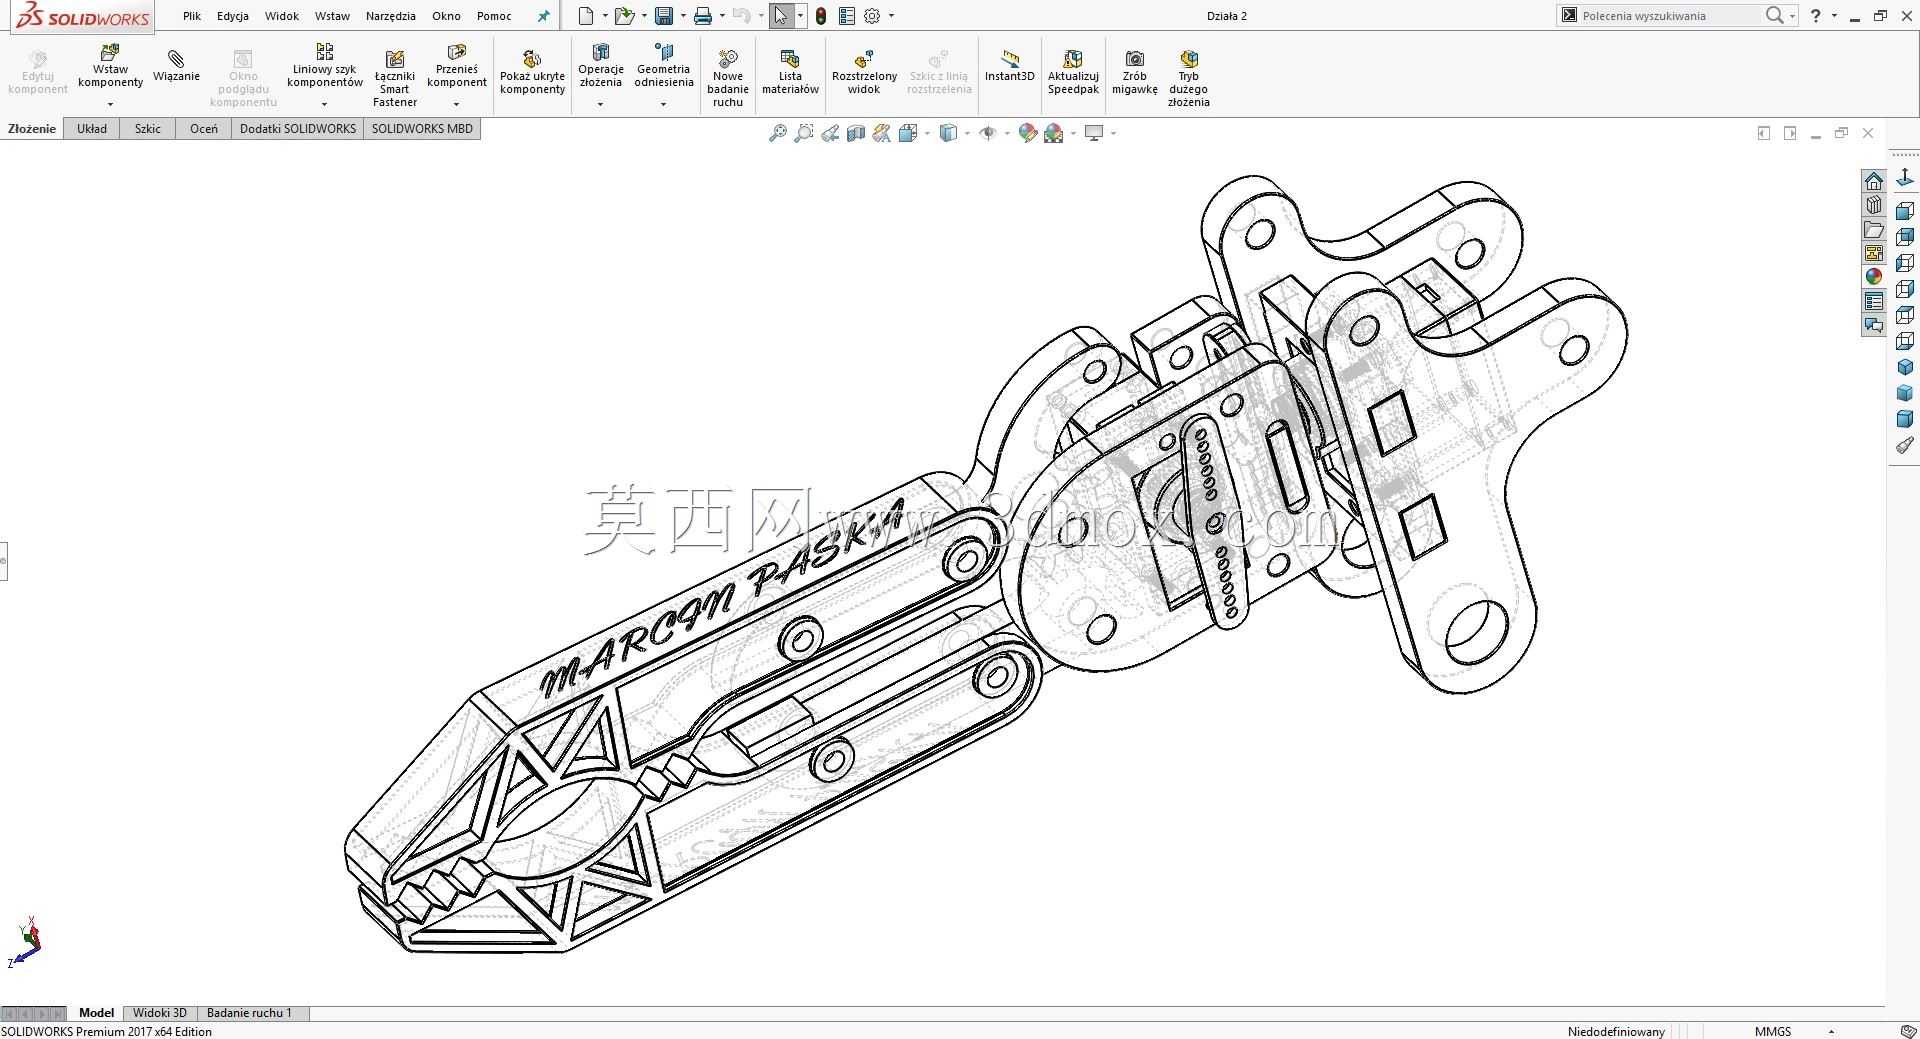Open the SOLIDWORKS MBD tab
This screenshot has width=1920, height=1039.
click(422, 129)
